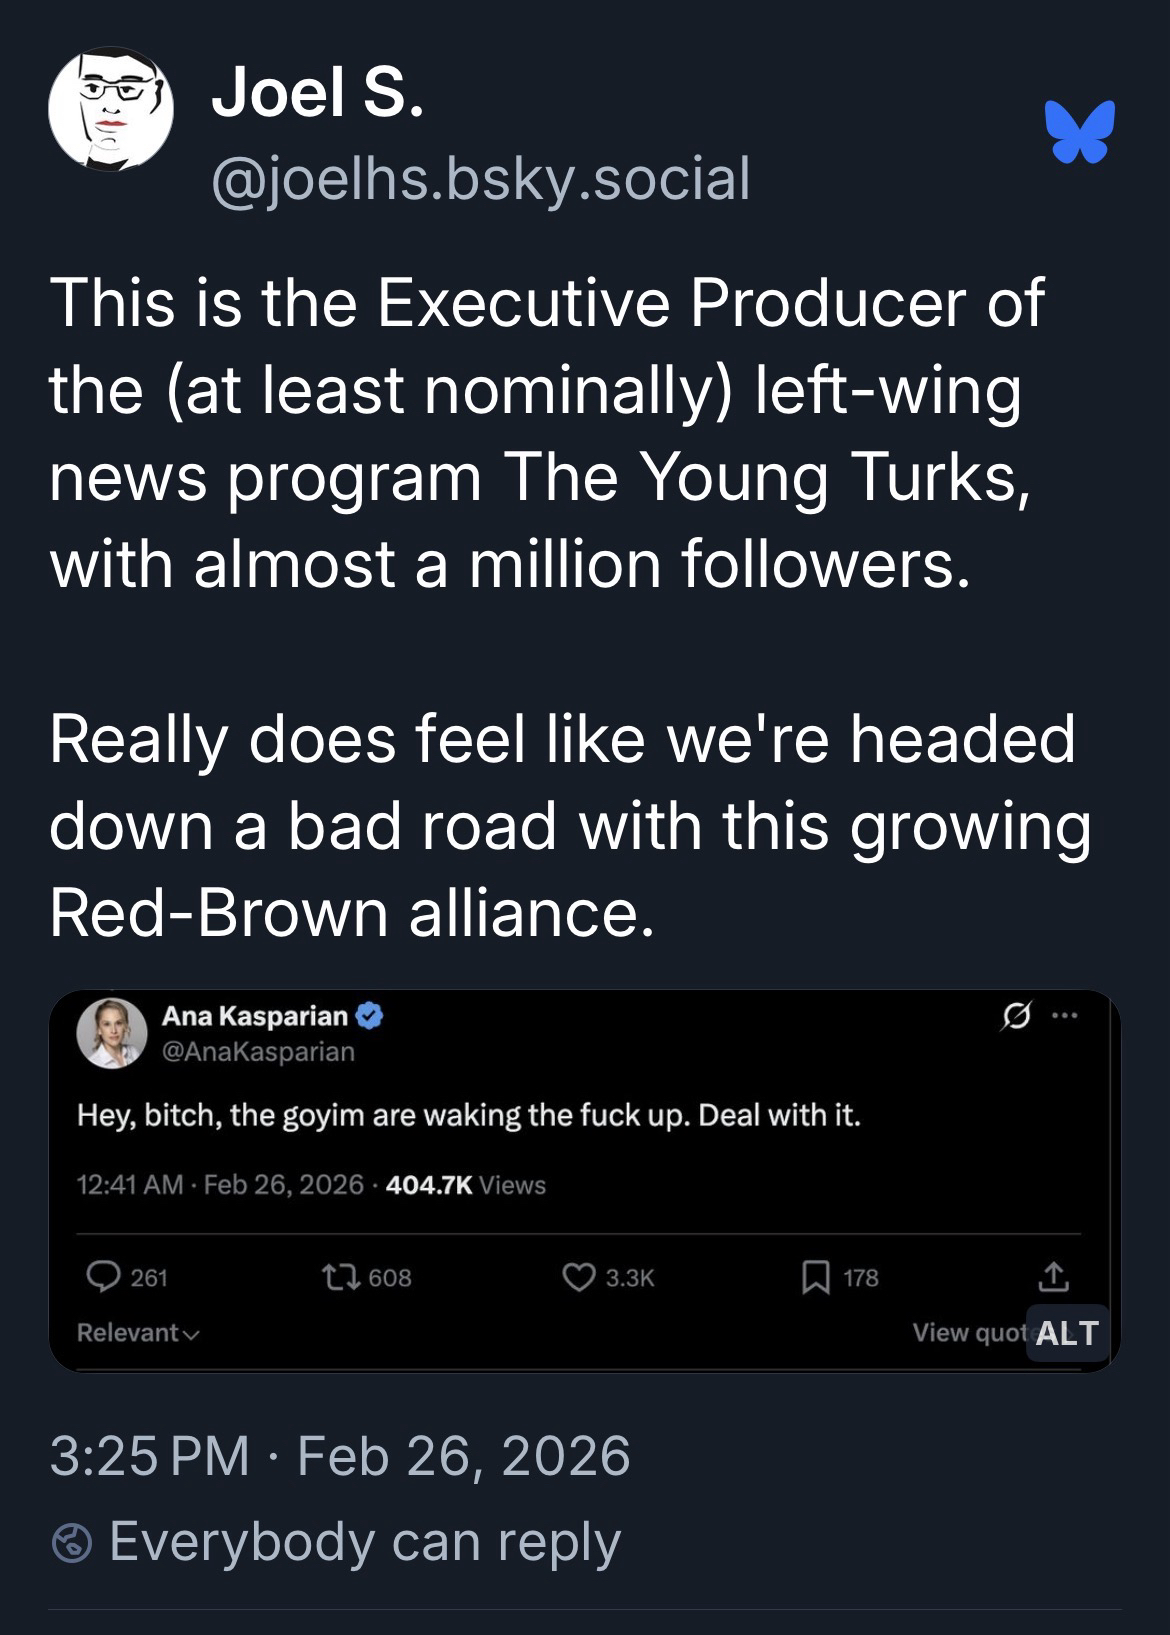Bookmark the tweet using the bookmark icon
Viewport: 1170px width, 1635px height.
[x=816, y=1277]
